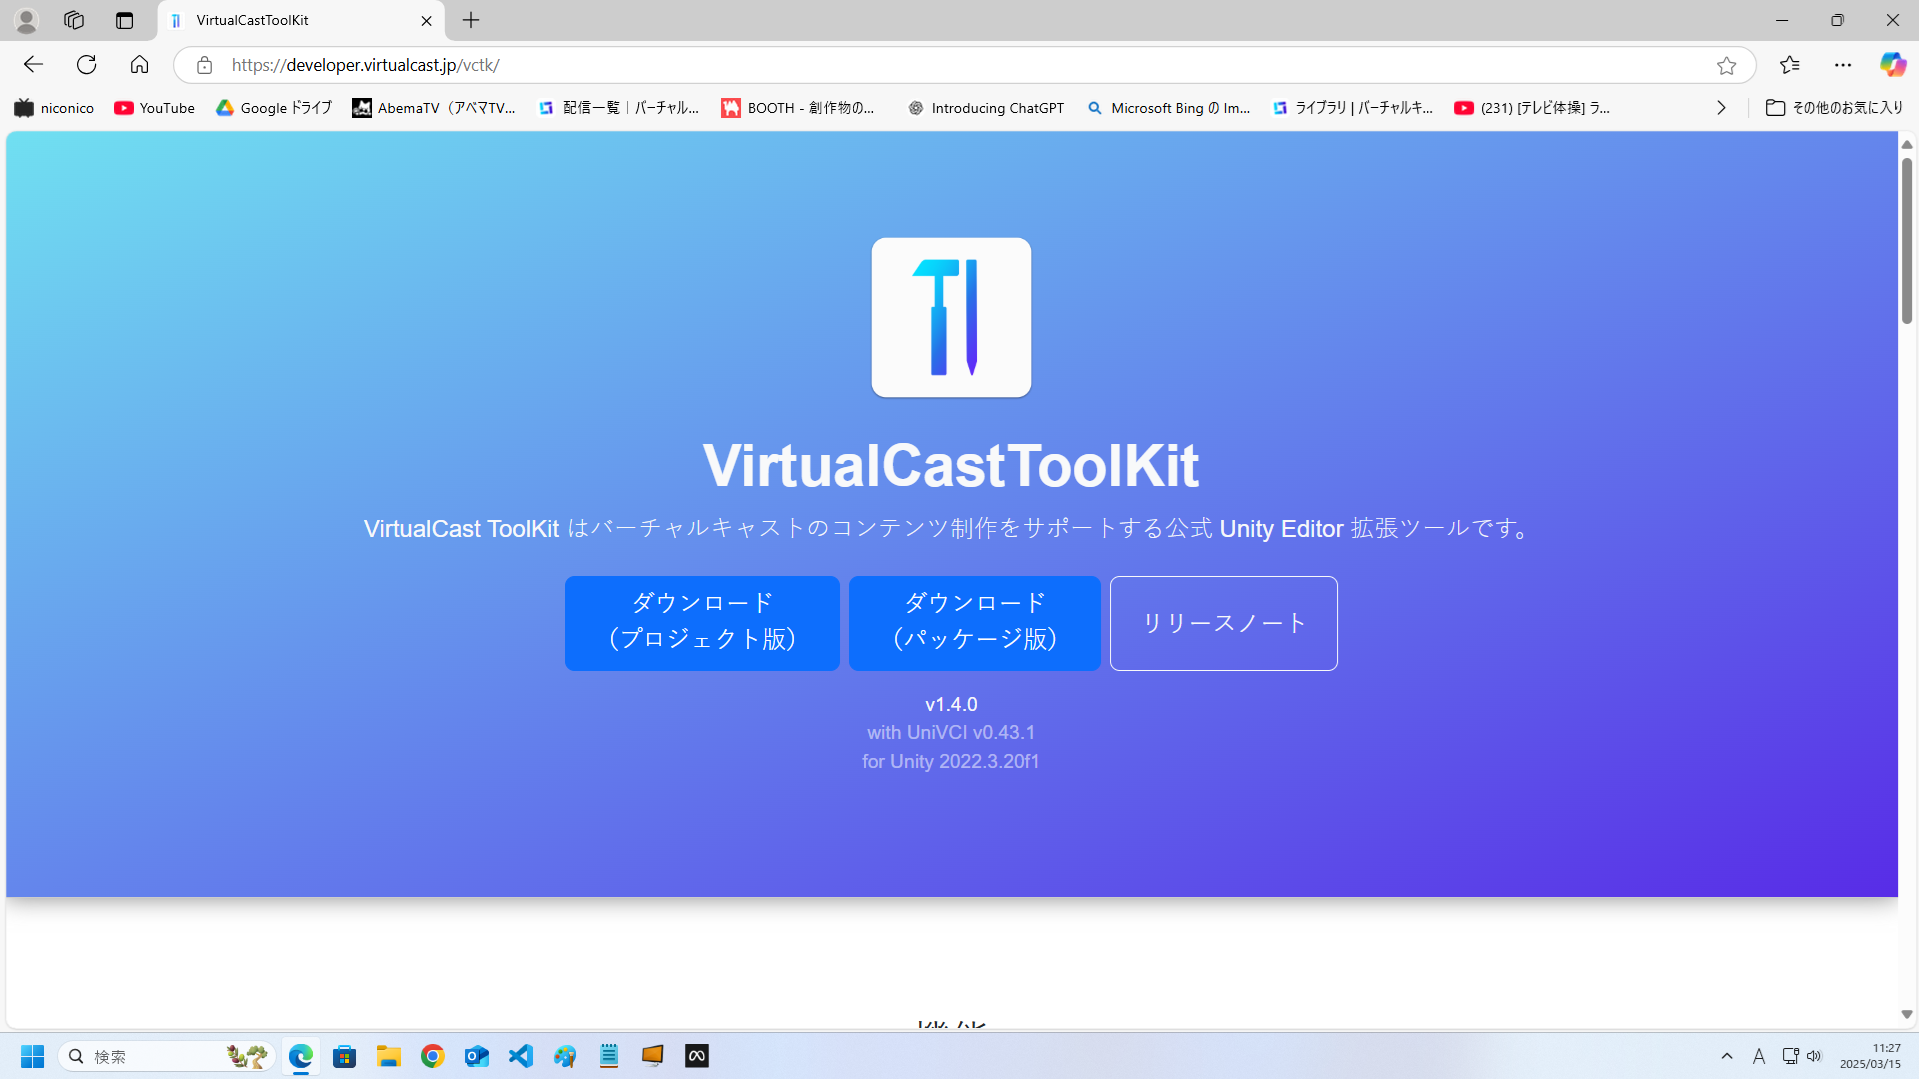Open the Copilot sidebar icon

(1892, 65)
